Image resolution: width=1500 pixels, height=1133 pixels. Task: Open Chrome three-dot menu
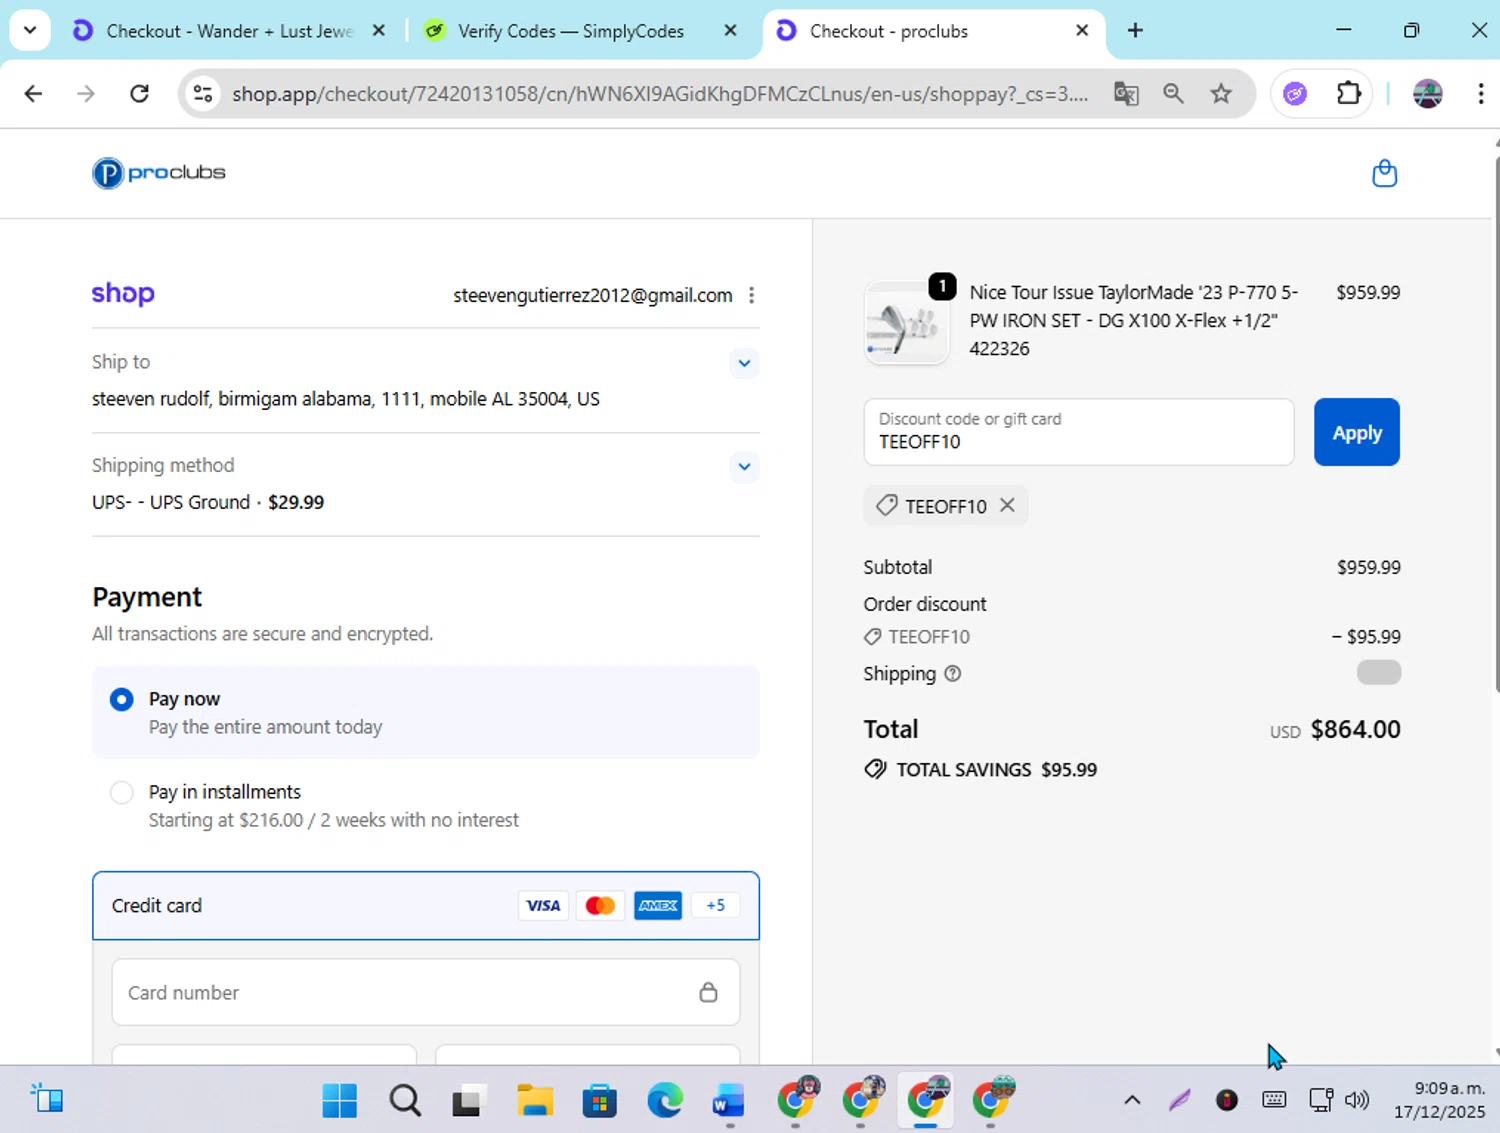1480,94
